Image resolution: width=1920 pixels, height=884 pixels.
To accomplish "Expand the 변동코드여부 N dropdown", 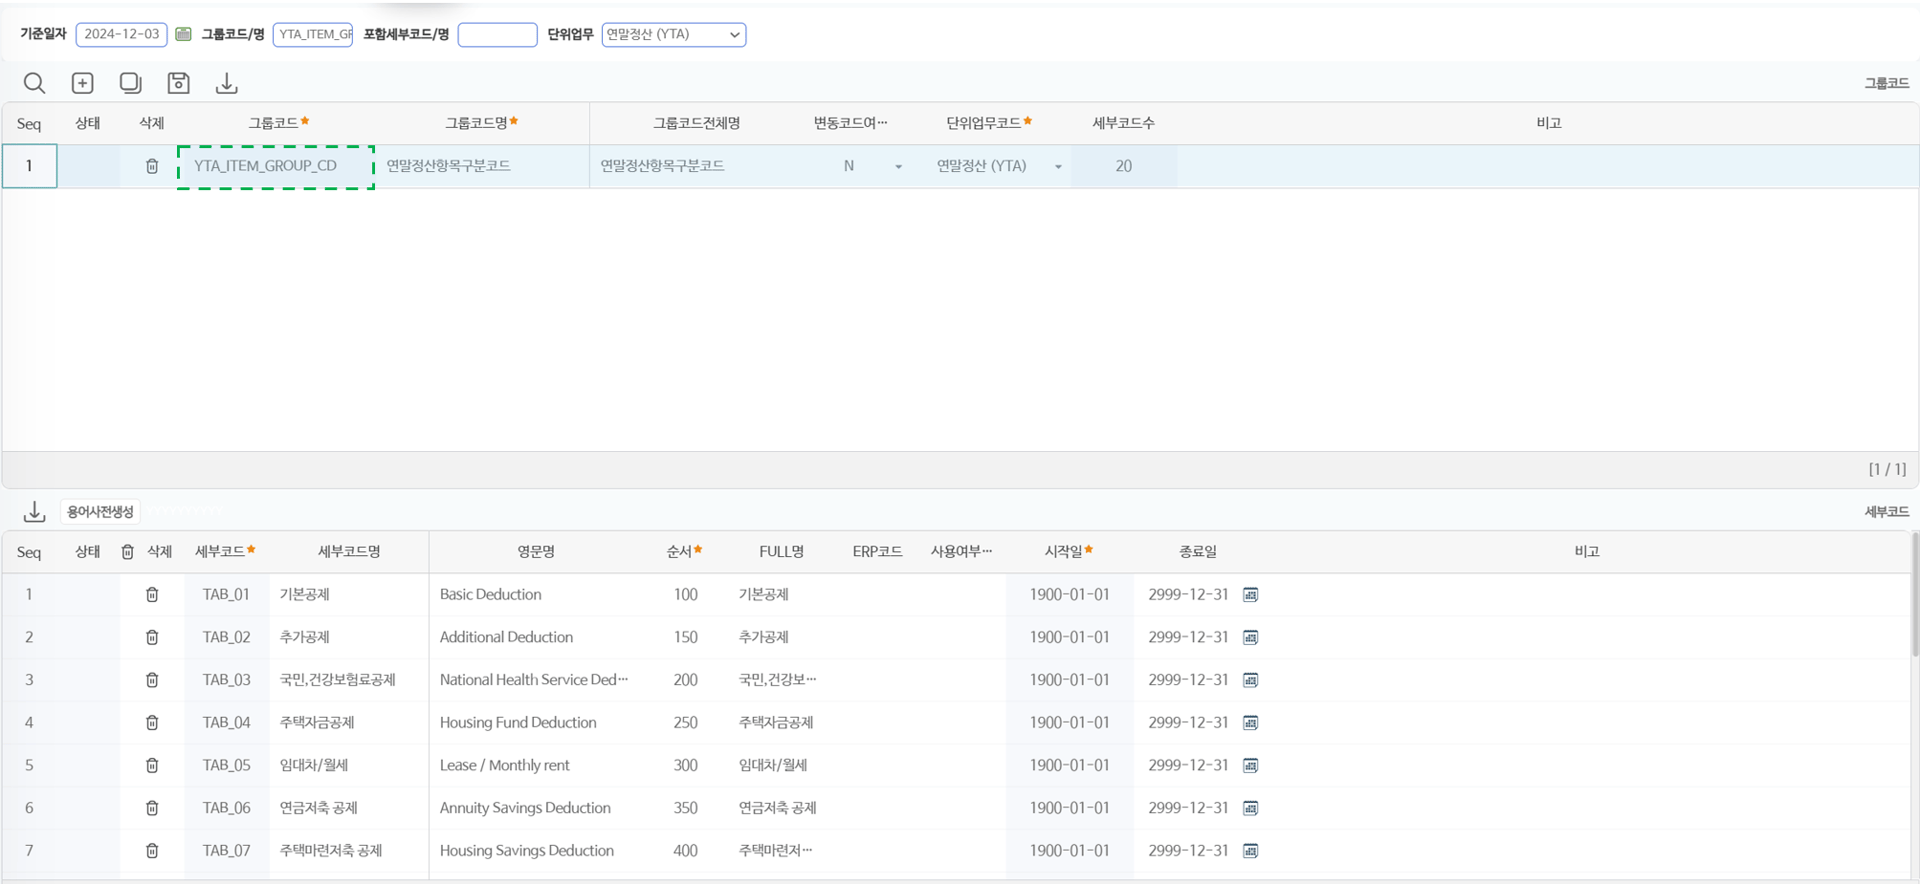I will click(898, 167).
